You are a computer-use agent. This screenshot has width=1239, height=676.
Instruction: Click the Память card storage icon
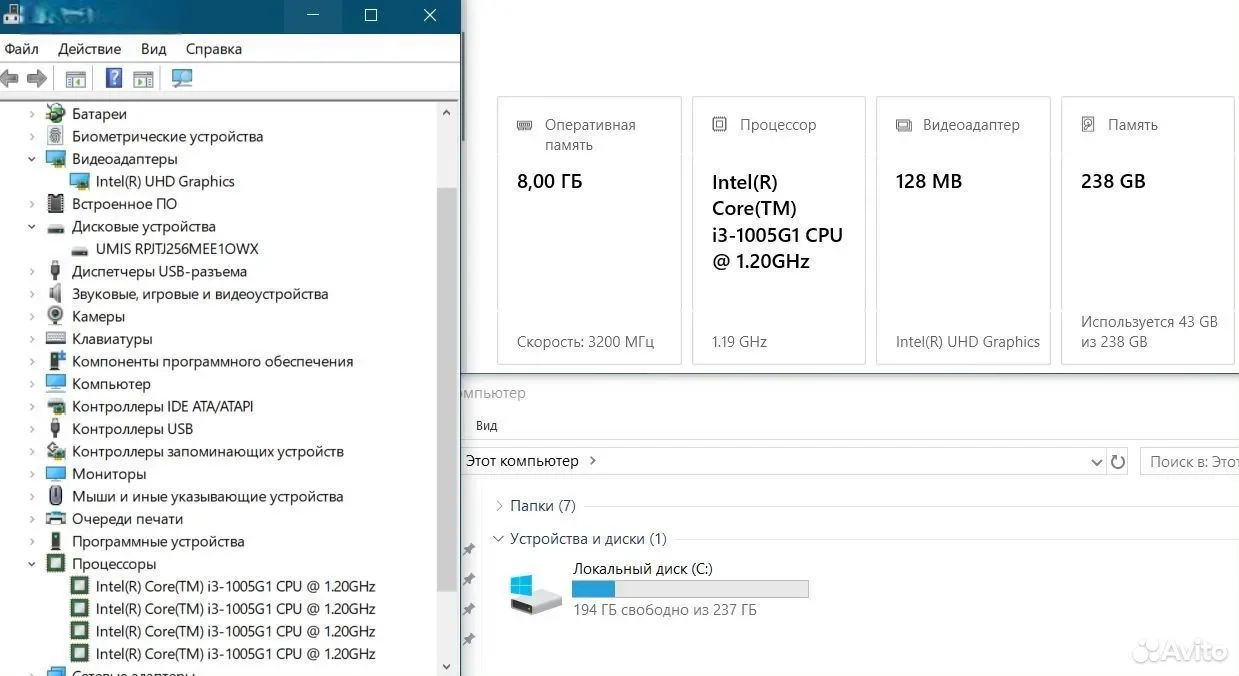[1088, 124]
